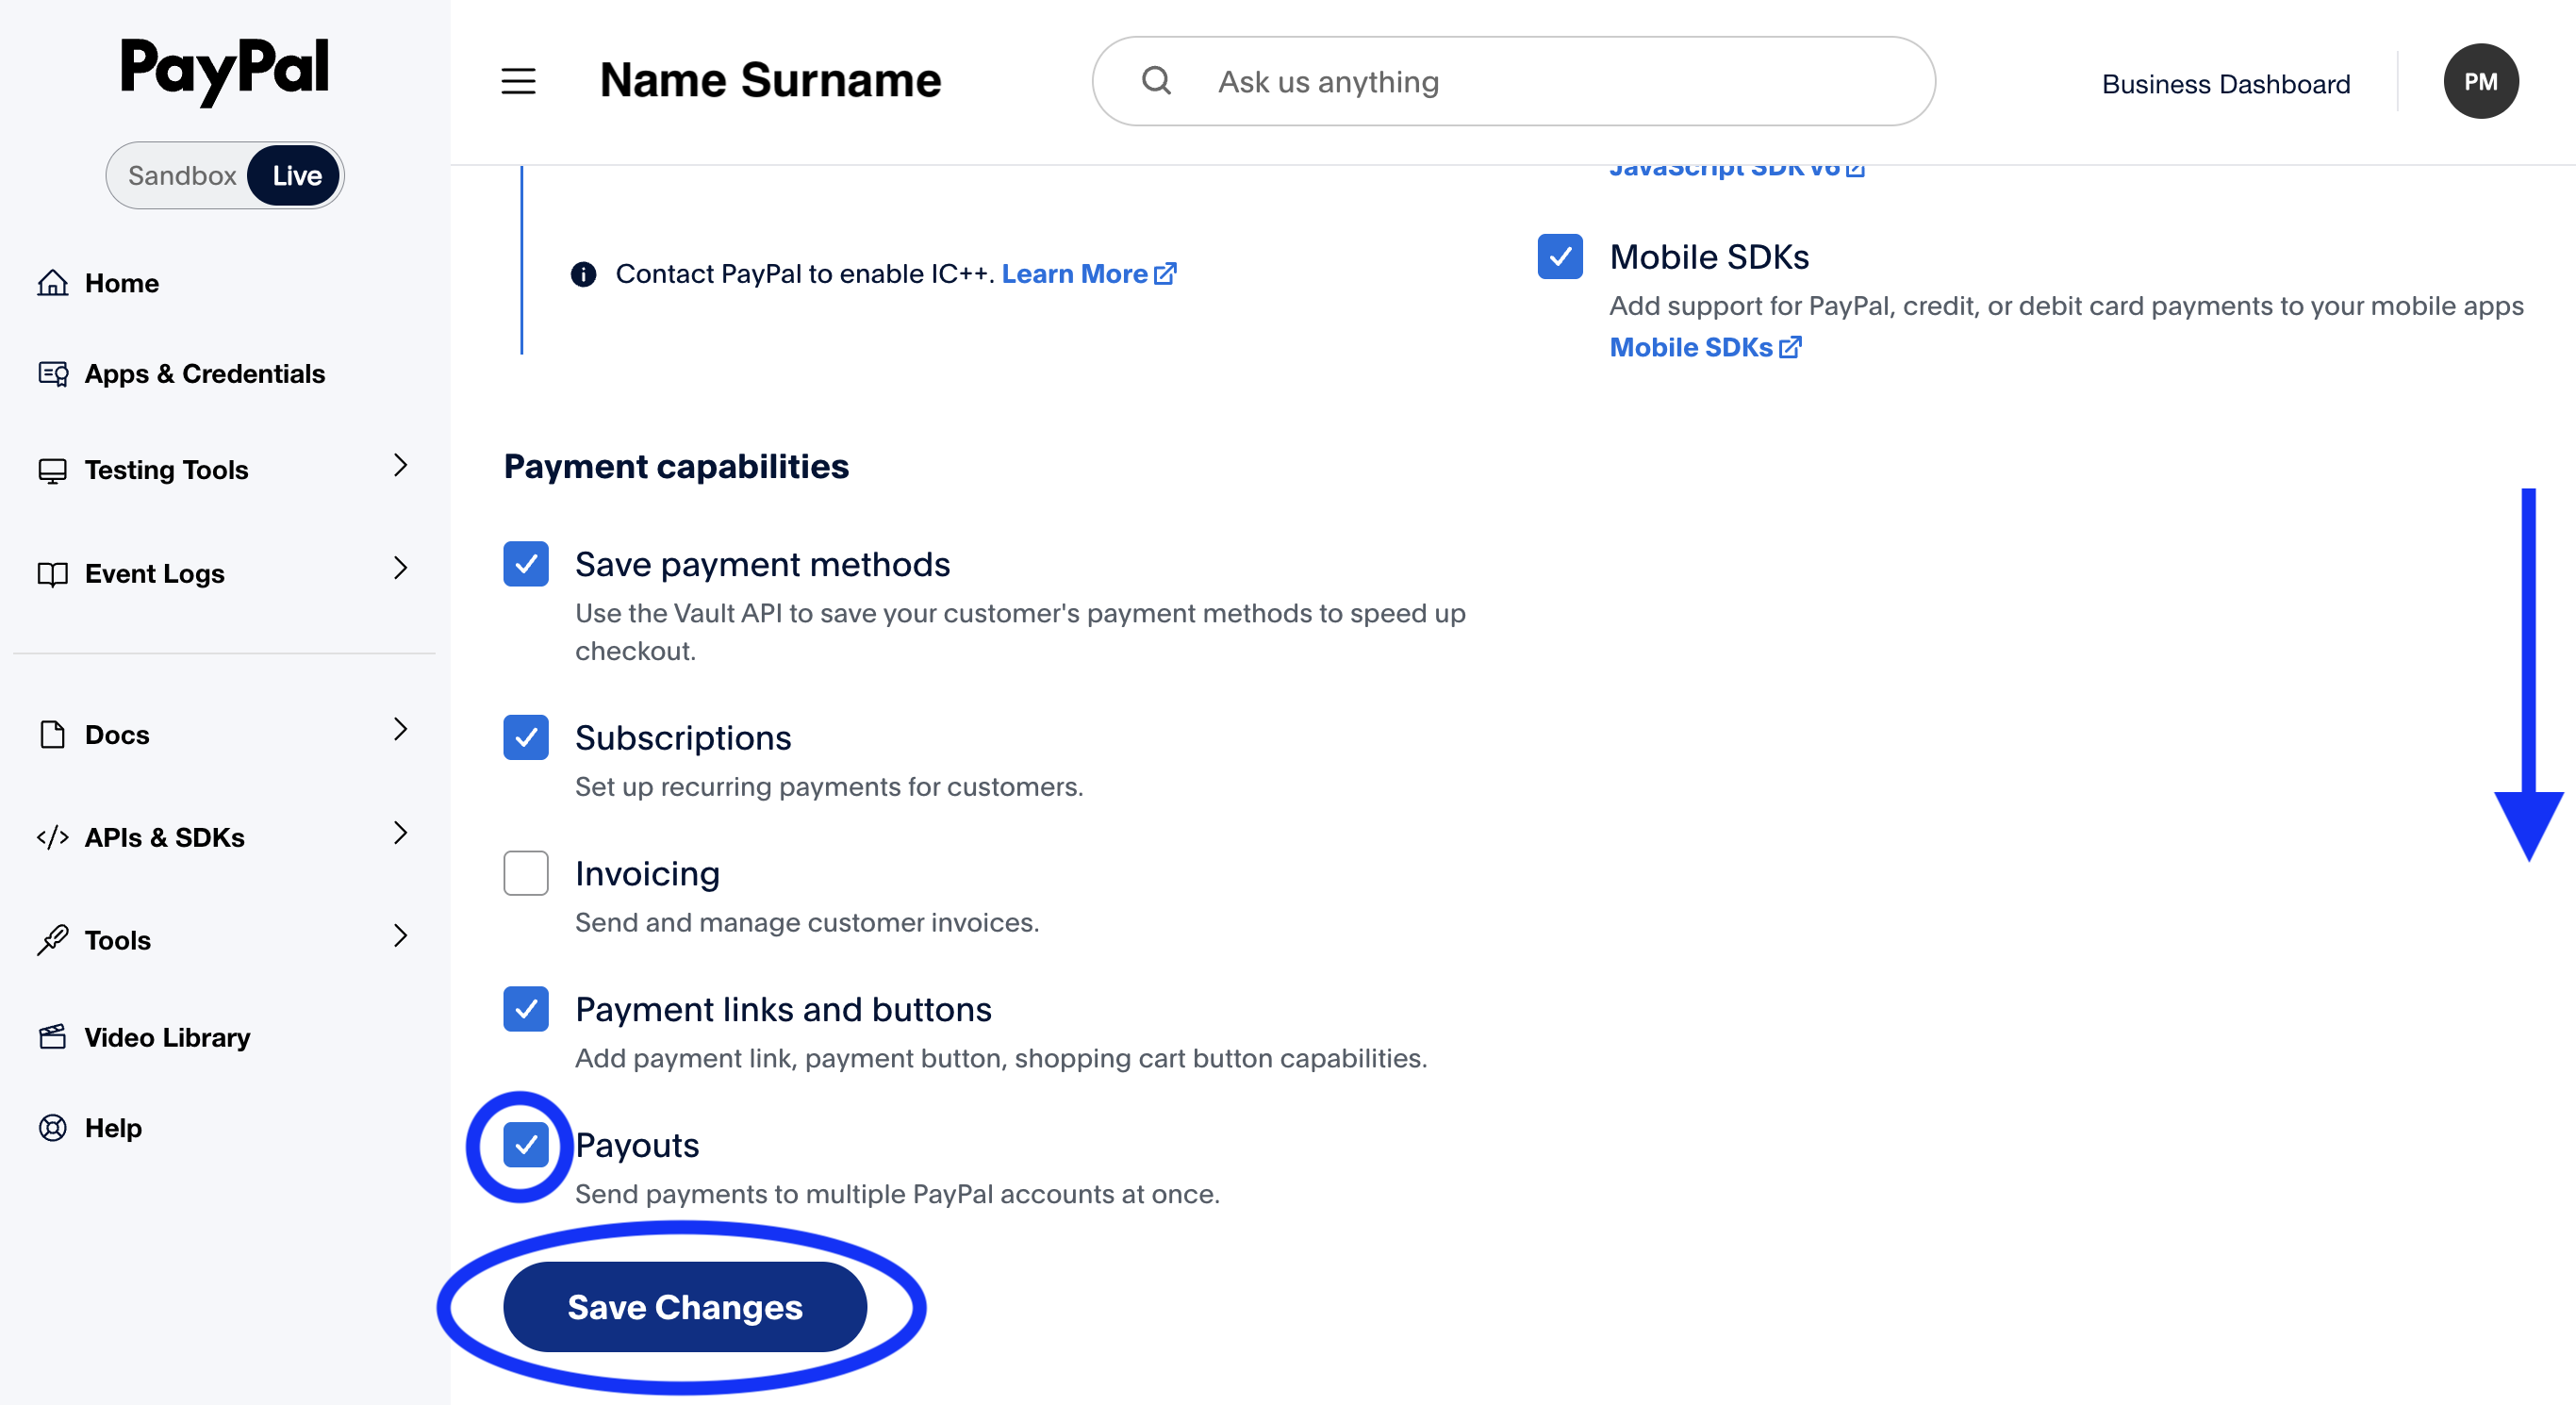Expand the APIs & SDKs chevron

tap(400, 833)
